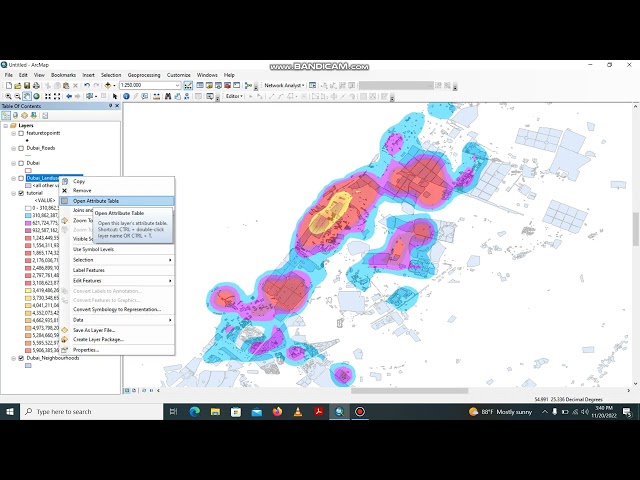Switch TOC to List By Selection

[x=33, y=116]
